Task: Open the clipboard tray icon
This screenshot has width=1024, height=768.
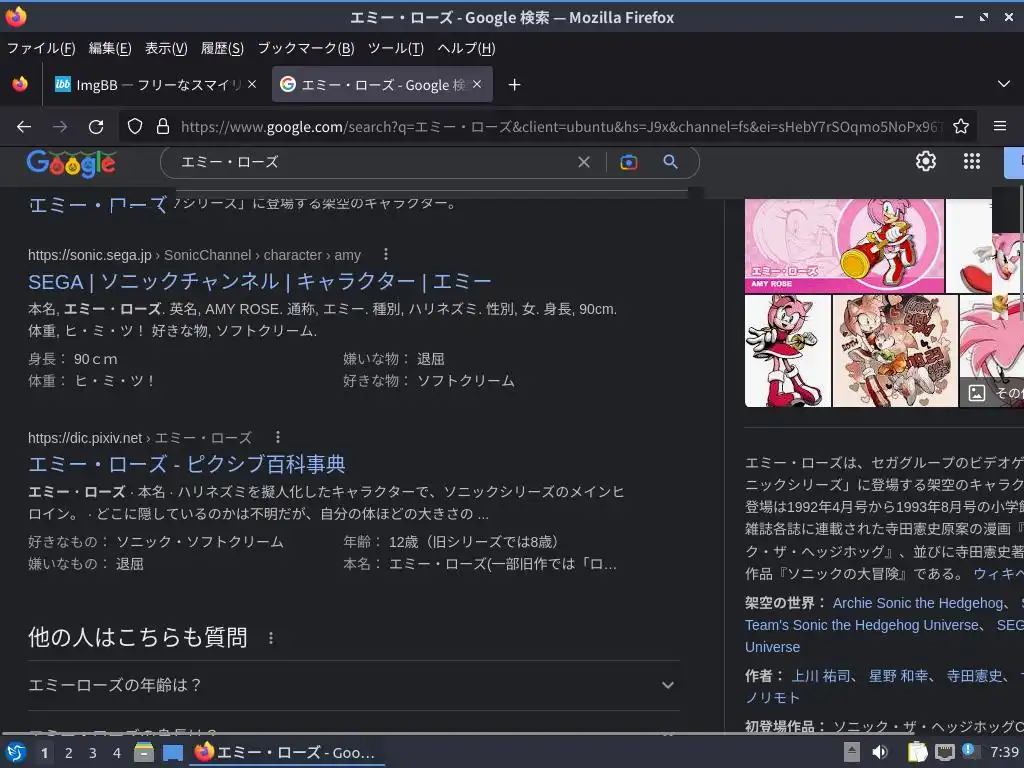Action: 917,752
